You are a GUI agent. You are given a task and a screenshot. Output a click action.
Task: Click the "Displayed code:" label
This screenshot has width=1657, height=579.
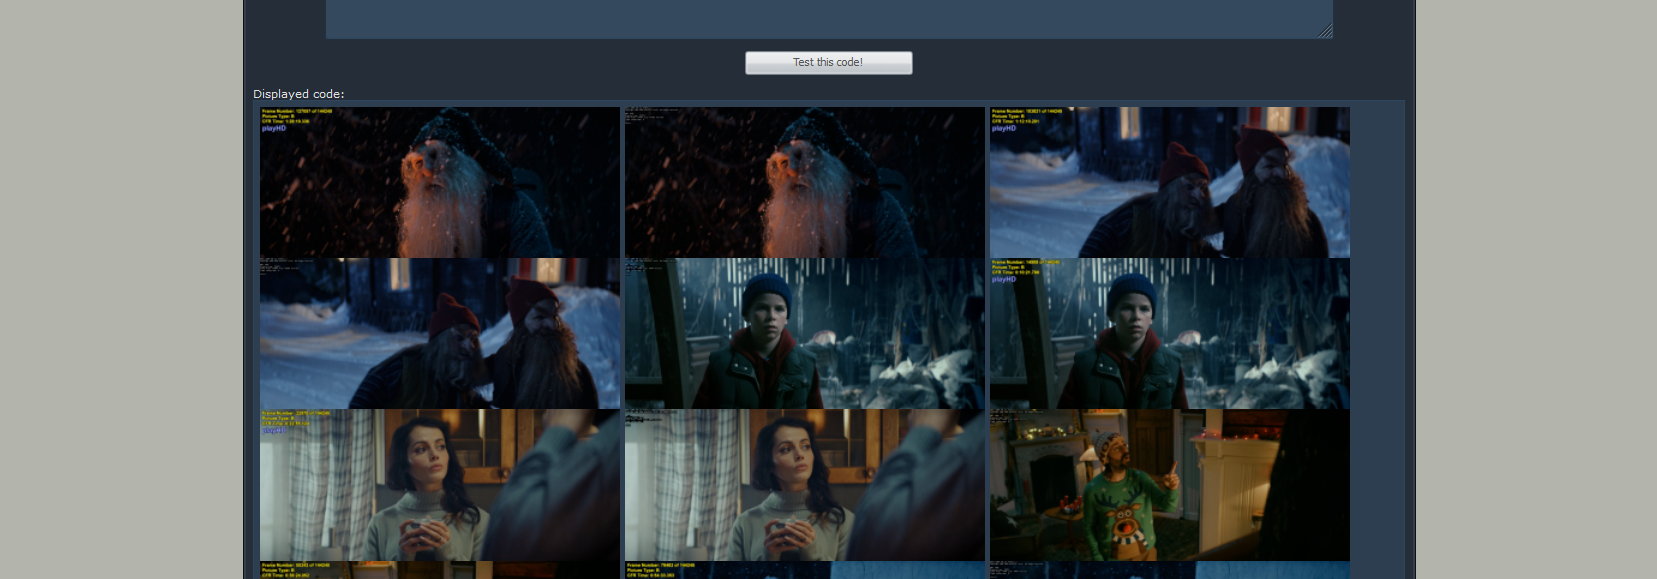[x=298, y=94]
